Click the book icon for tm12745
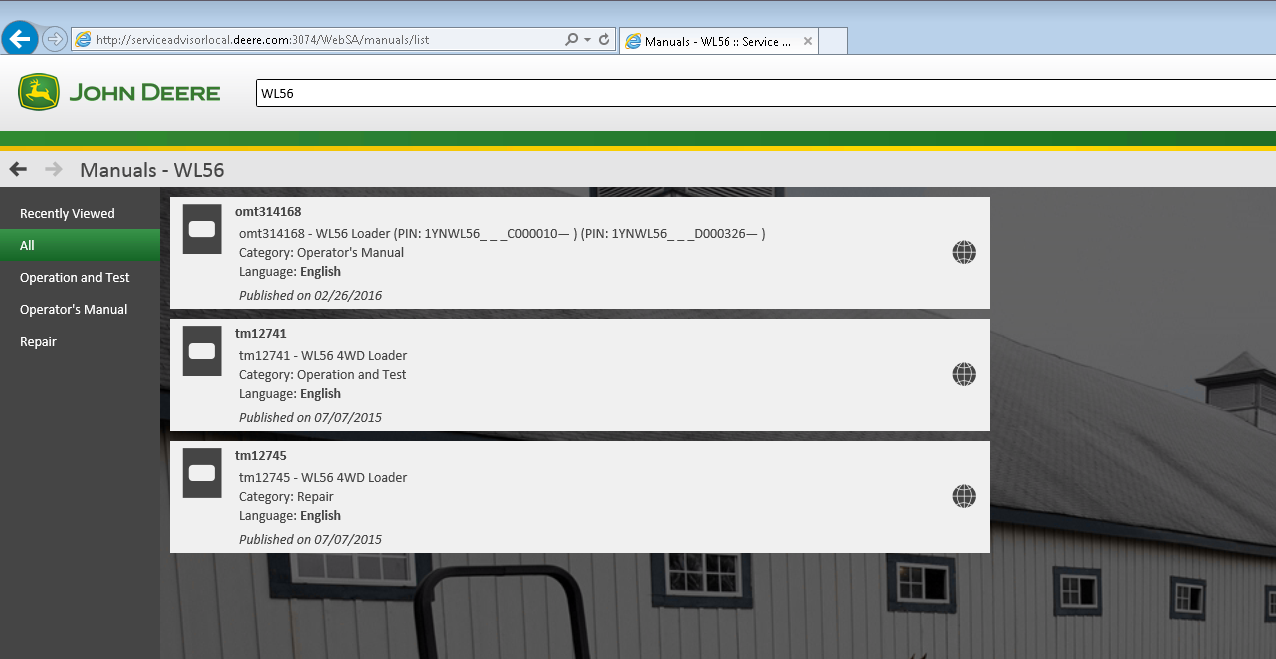The width and height of the screenshot is (1276, 659). tap(202, 473)
